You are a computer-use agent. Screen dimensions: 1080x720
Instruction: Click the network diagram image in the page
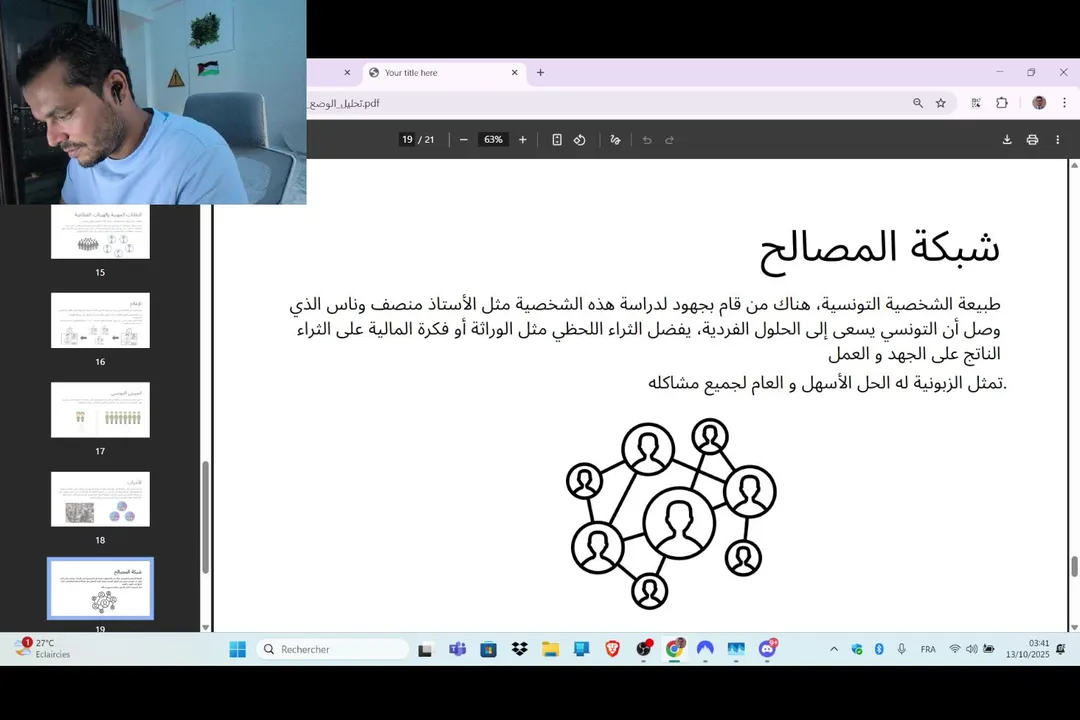click(672, 514)
